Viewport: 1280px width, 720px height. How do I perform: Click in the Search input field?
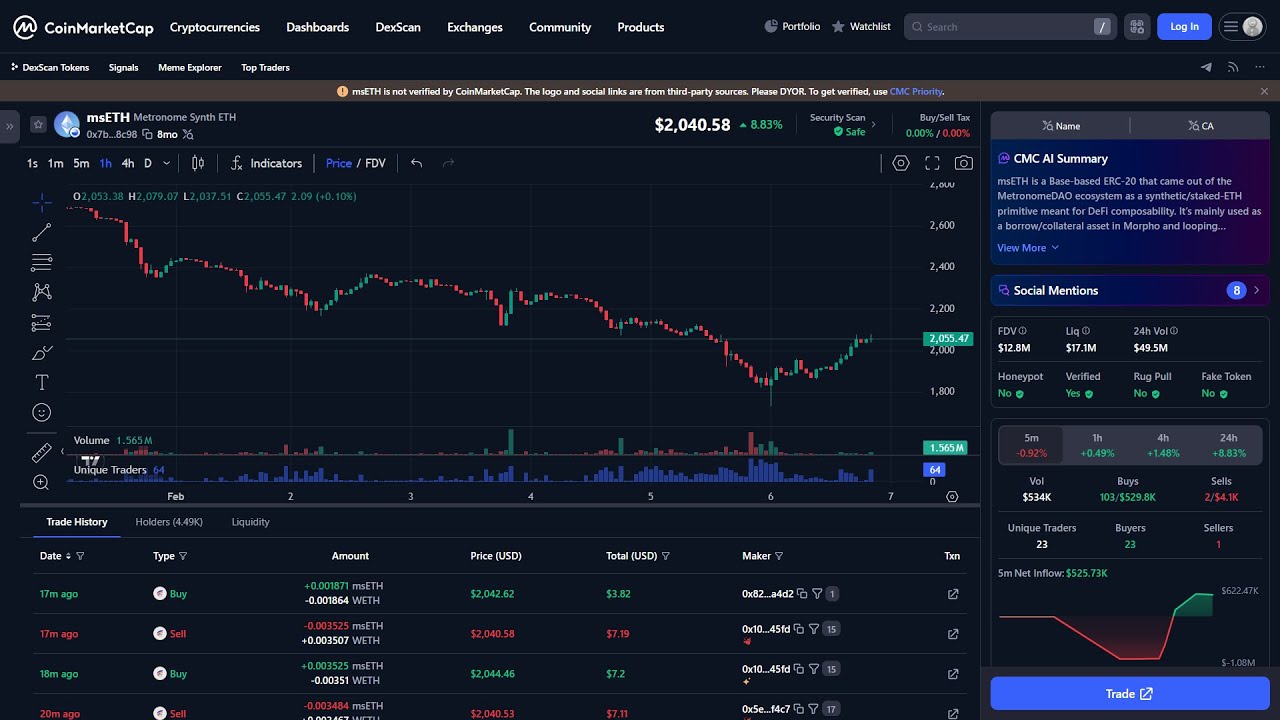[1010, 27]
